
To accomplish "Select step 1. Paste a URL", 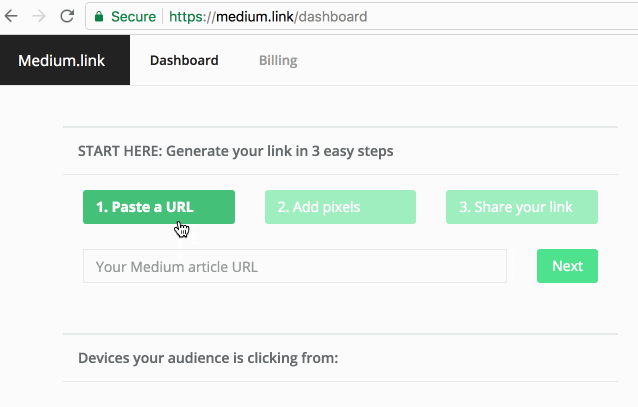I will coord(159,207).
